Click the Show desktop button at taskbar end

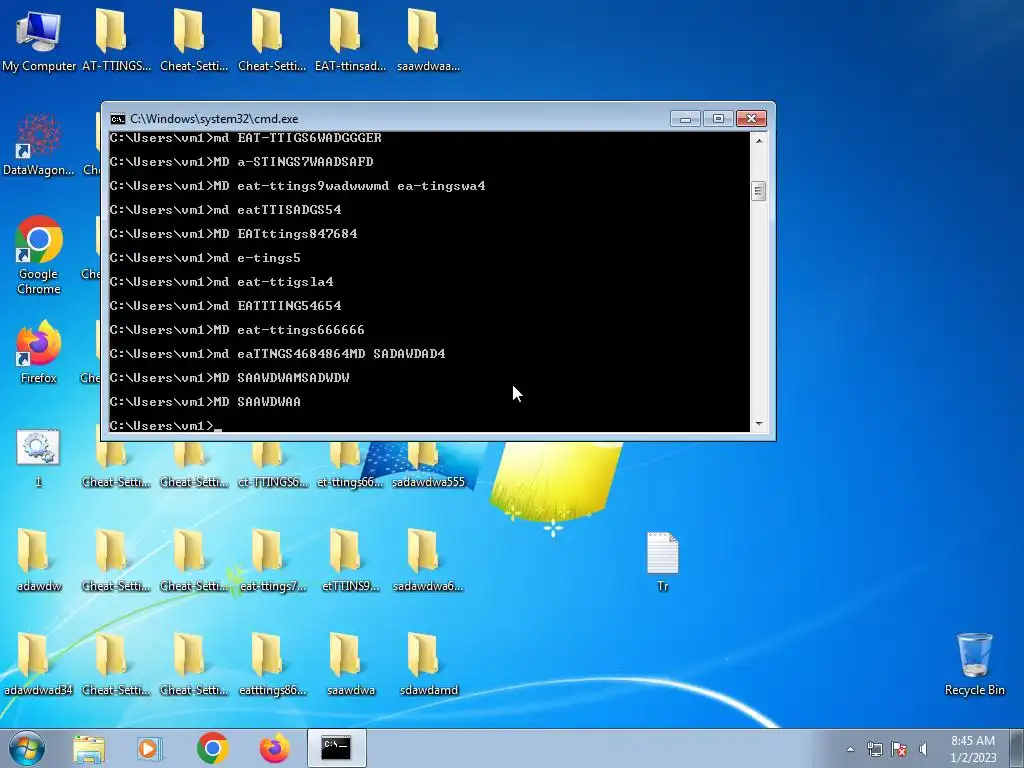click(1017, 749)
